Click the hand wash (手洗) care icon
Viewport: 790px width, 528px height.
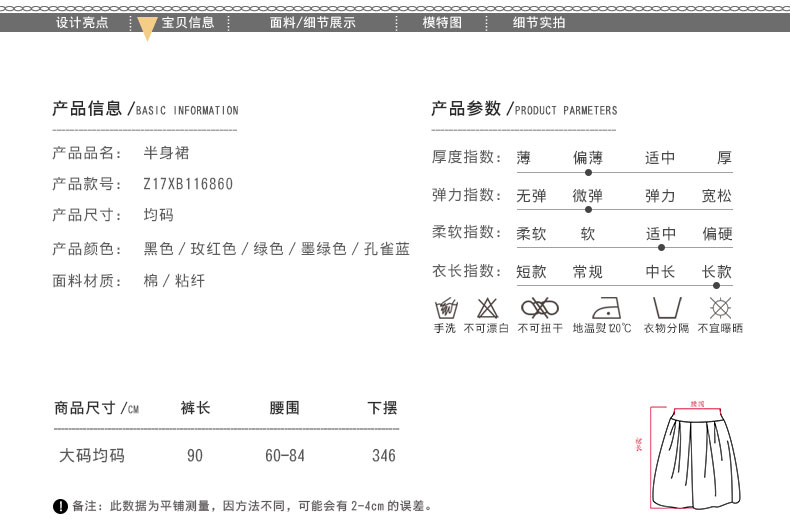coord(445,307)
